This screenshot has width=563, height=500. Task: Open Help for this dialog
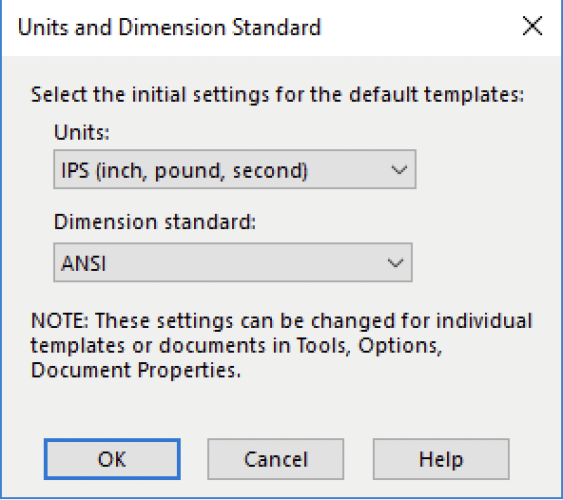pos(441,459)
